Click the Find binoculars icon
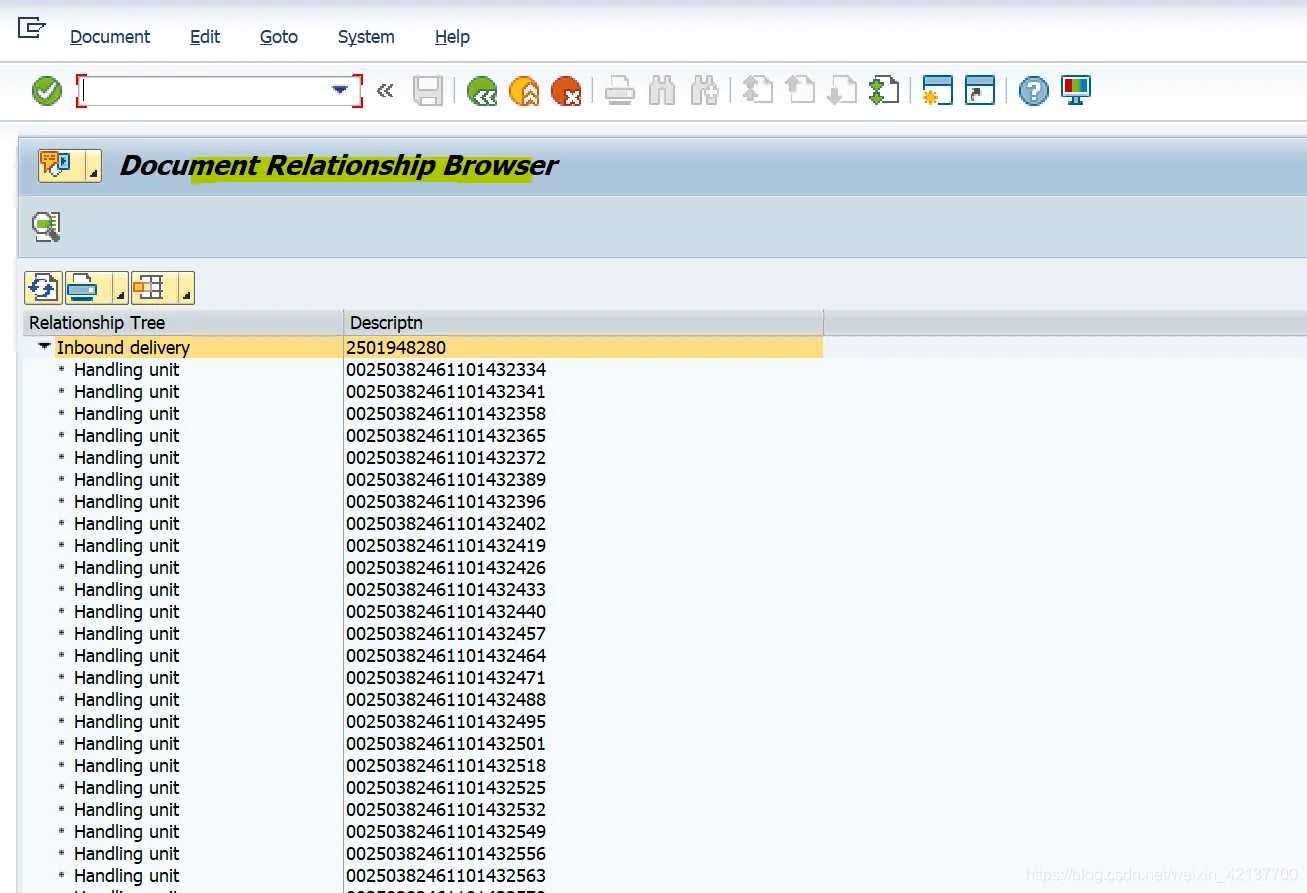Screen dimensions: 1307x893 point(662,91)
